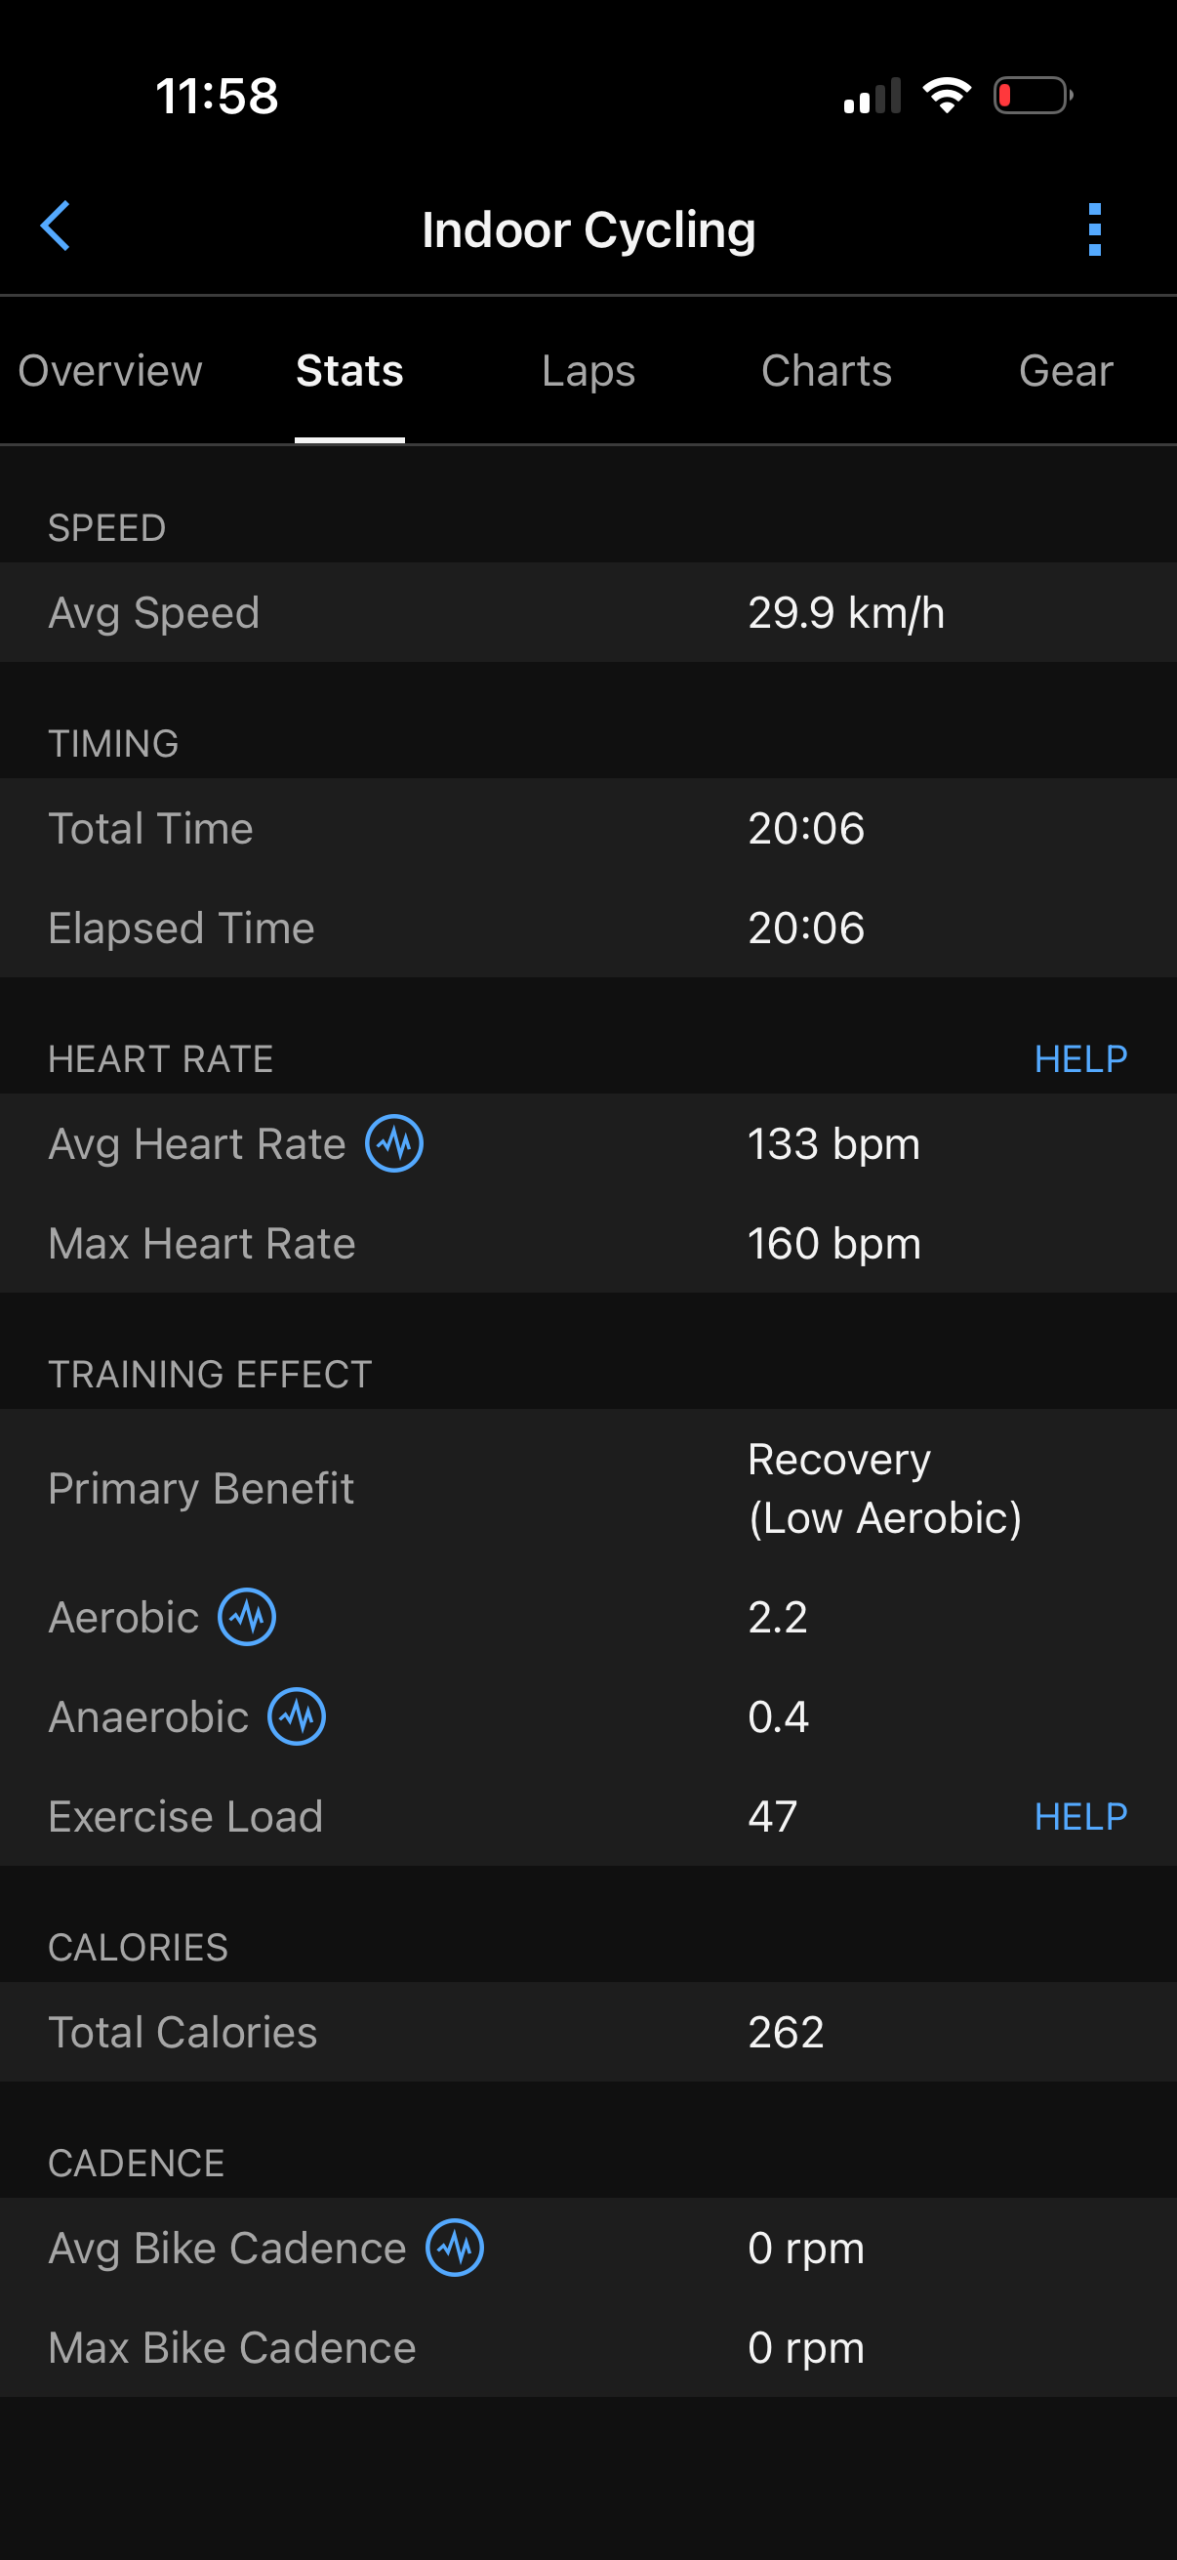Viewport: 1177px width, 2560px height.
Task: Tap the Avg Speed row
Action: point(588,613)
